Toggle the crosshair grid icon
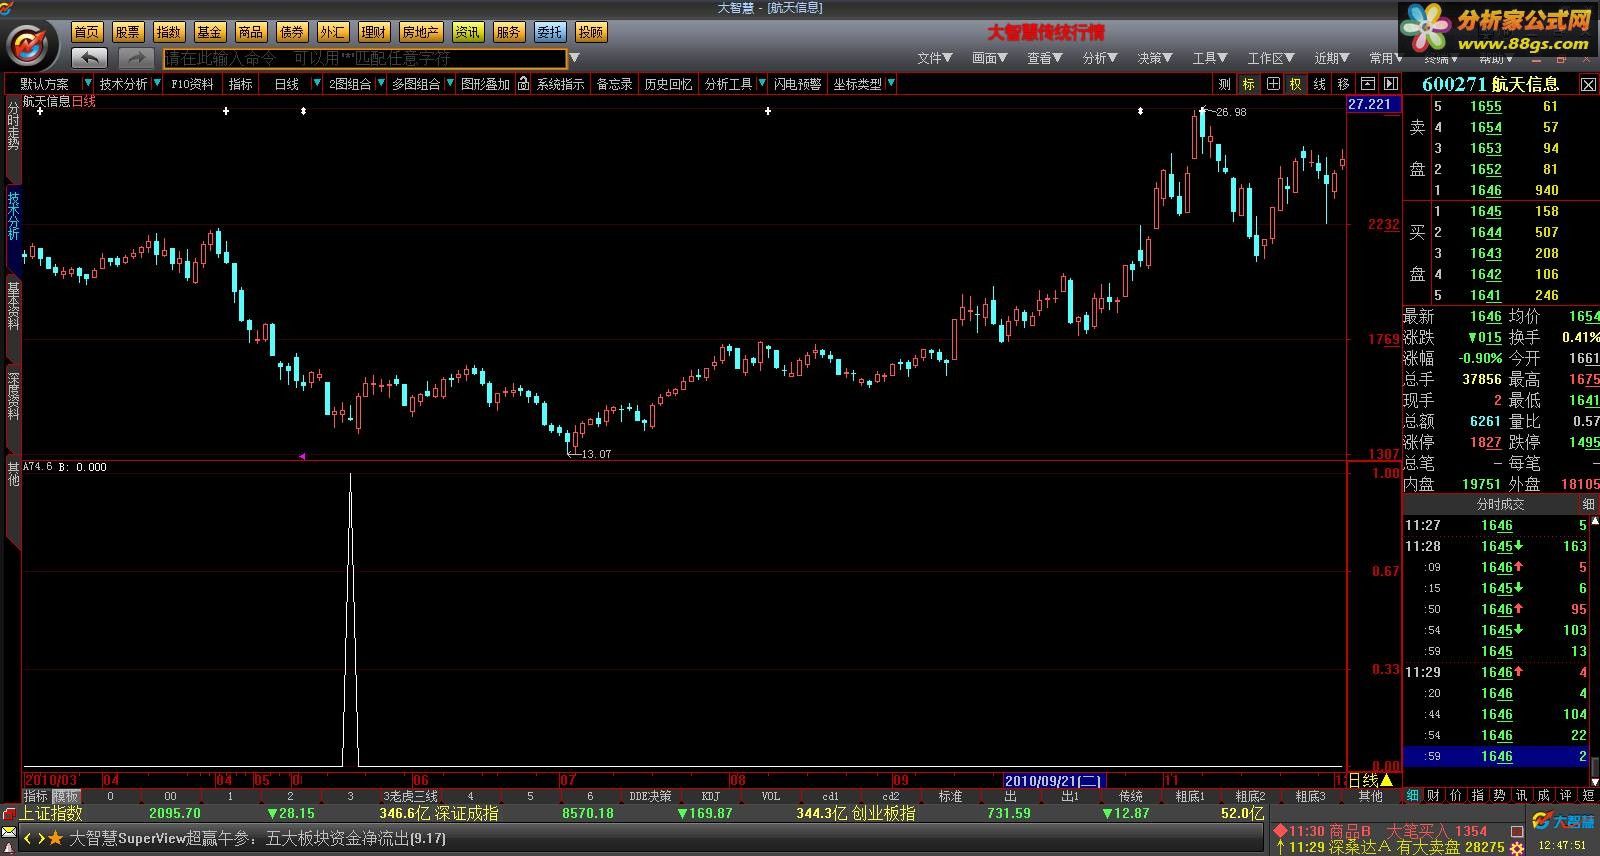 [1273, 84]
